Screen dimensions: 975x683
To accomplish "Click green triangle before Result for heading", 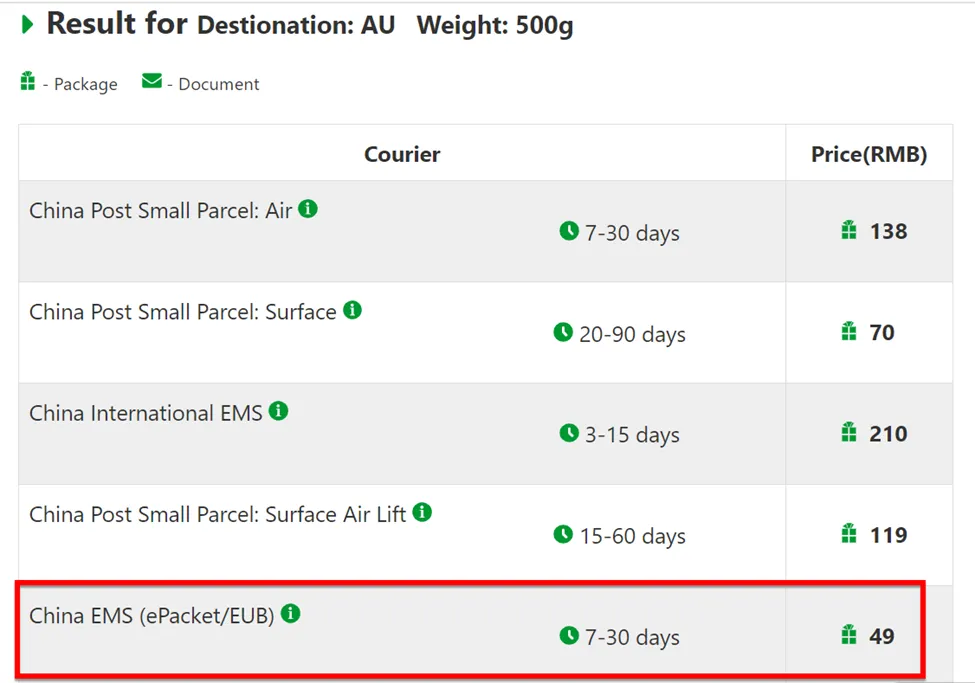I will [x=27, y=24].
